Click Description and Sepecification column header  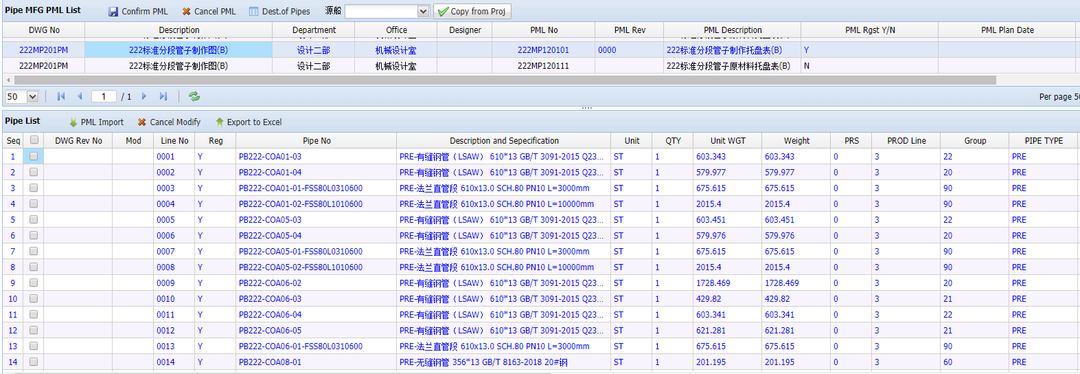point(504,141)
